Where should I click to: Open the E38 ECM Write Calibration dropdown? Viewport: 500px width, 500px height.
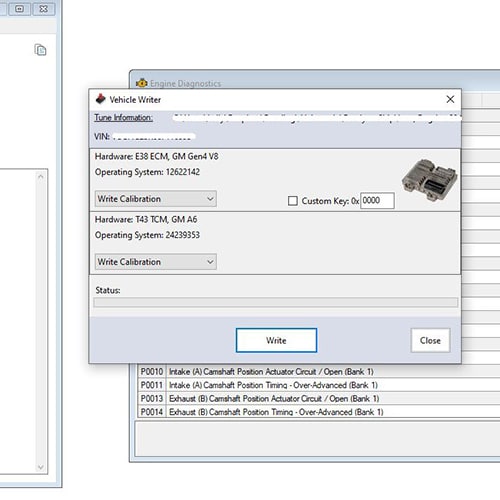[x=156, y=199]
